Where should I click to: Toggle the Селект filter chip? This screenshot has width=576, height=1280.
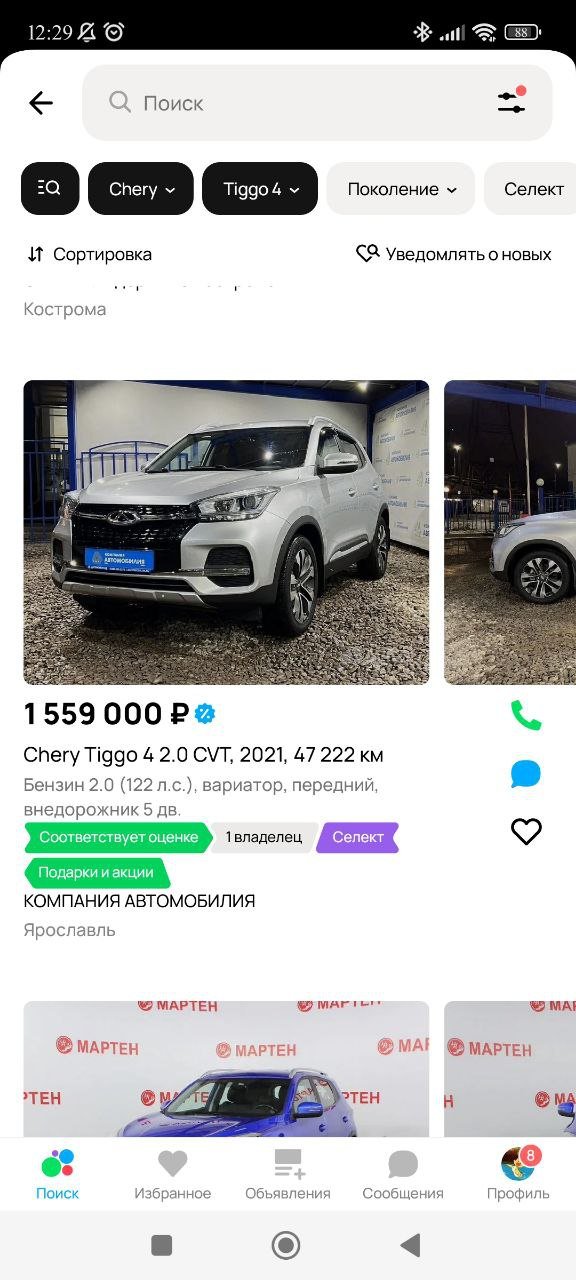pos(532,189)
